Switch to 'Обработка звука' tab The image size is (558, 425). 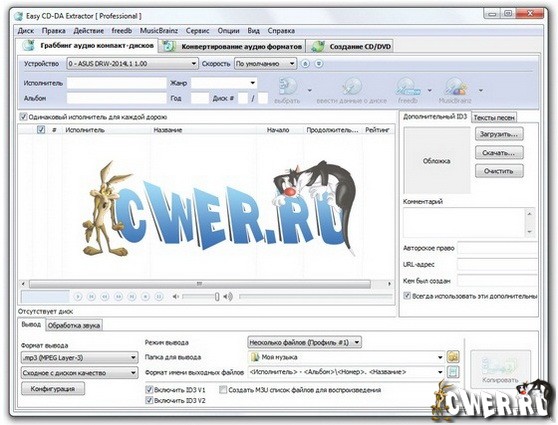pyautogui.click(x=74, y=325)
